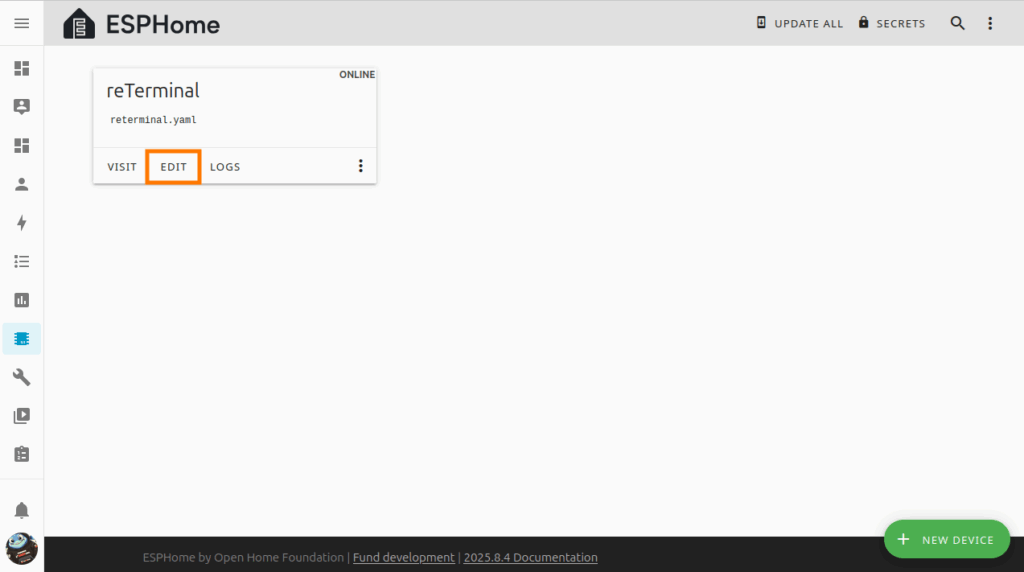Open the notifications bell icon
Image resolution: width=1024 pixels, height=572 pixels.
tap(22, 510)
